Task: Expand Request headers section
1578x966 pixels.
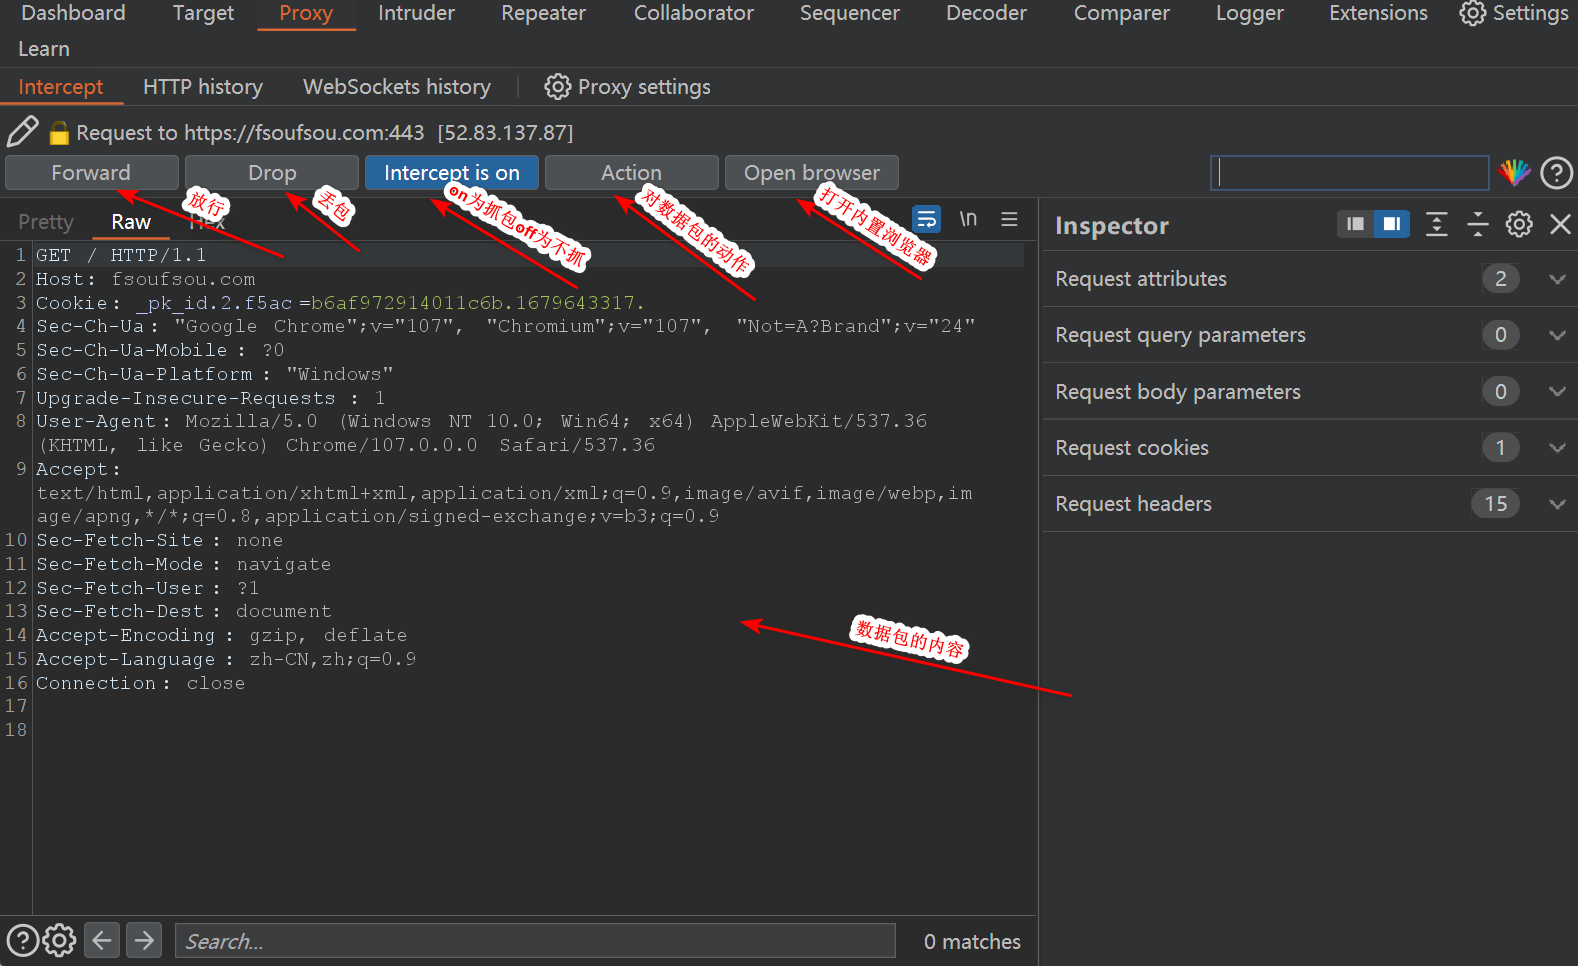Action: pos(1557,504)
